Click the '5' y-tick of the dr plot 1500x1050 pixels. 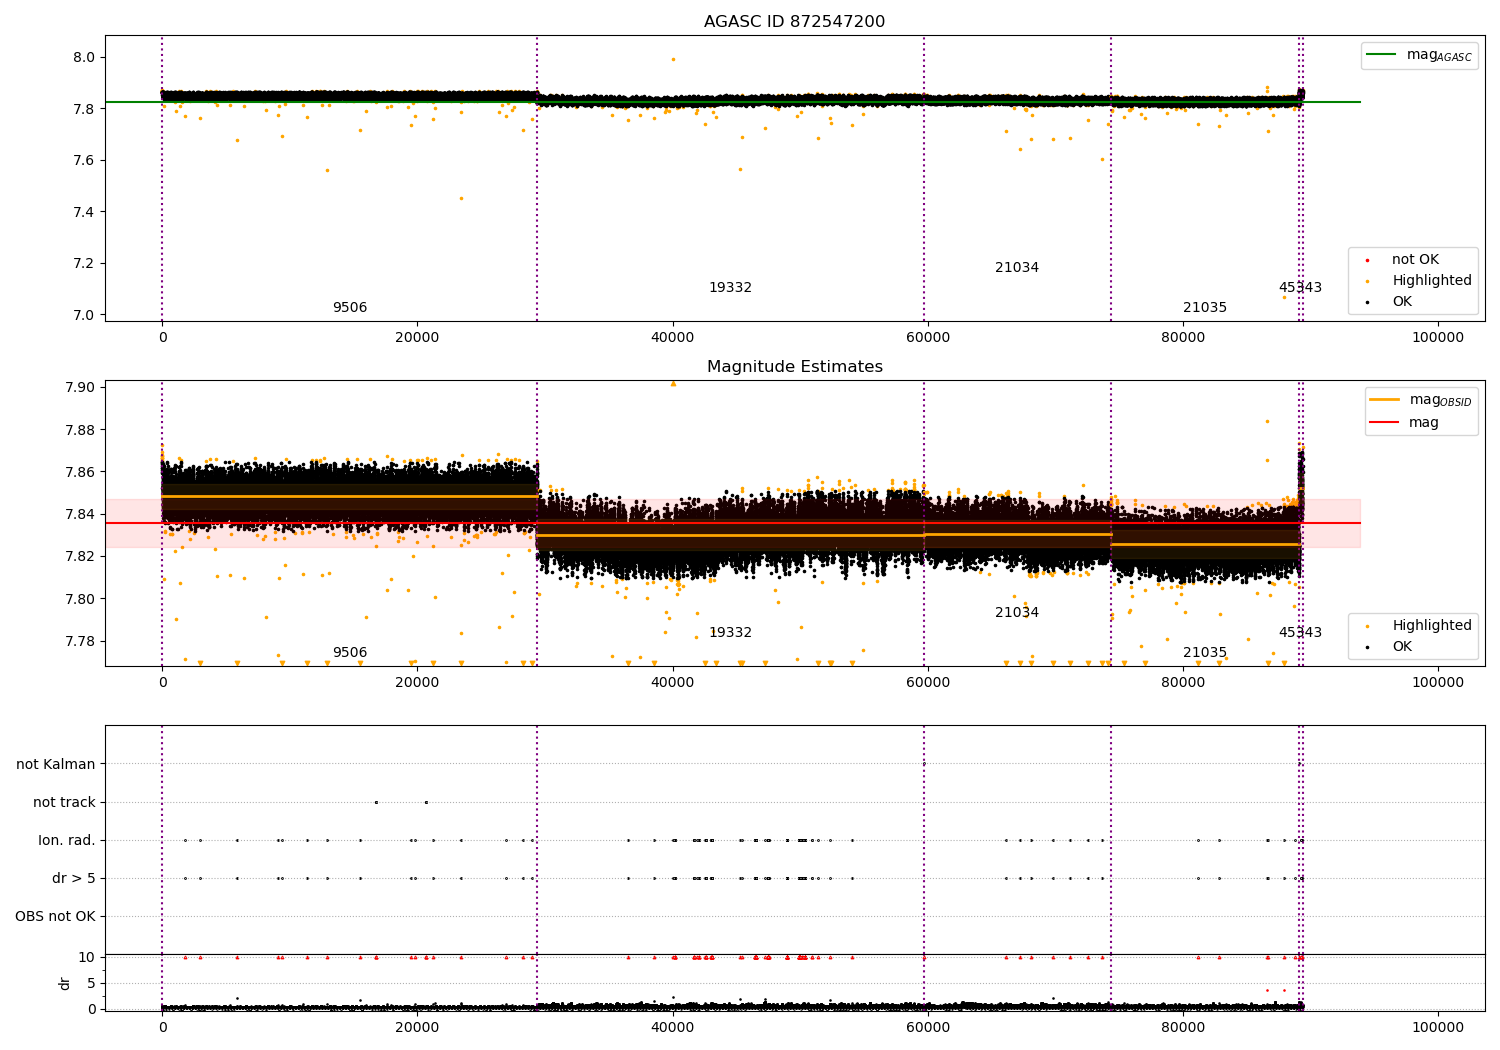pyautogui.click(x=91, y=984)
